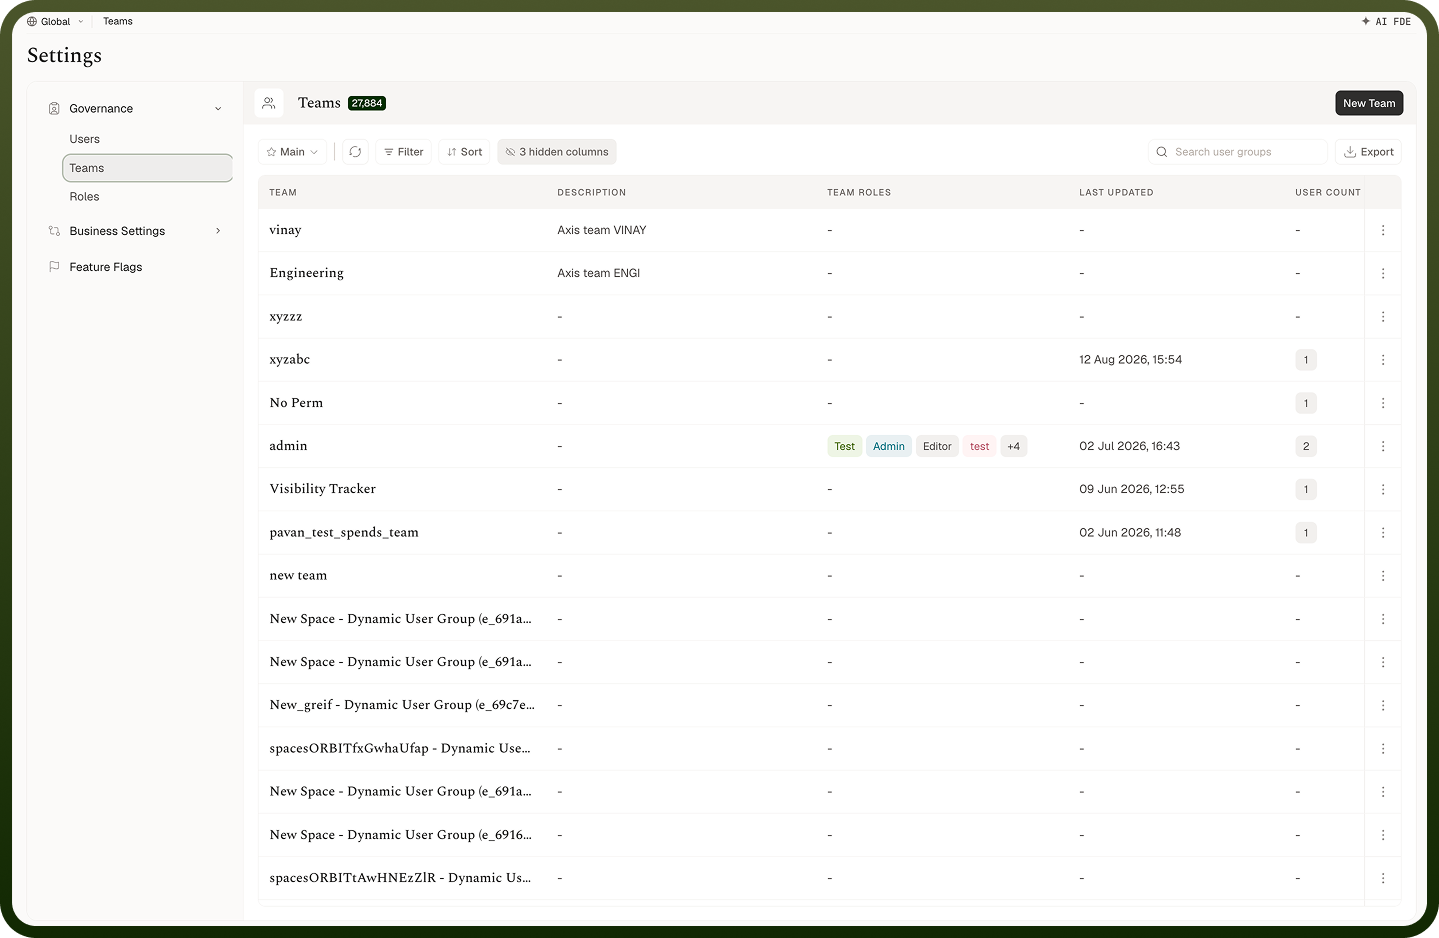Click the AI FDE sparkle icon

coord(1366,21)
